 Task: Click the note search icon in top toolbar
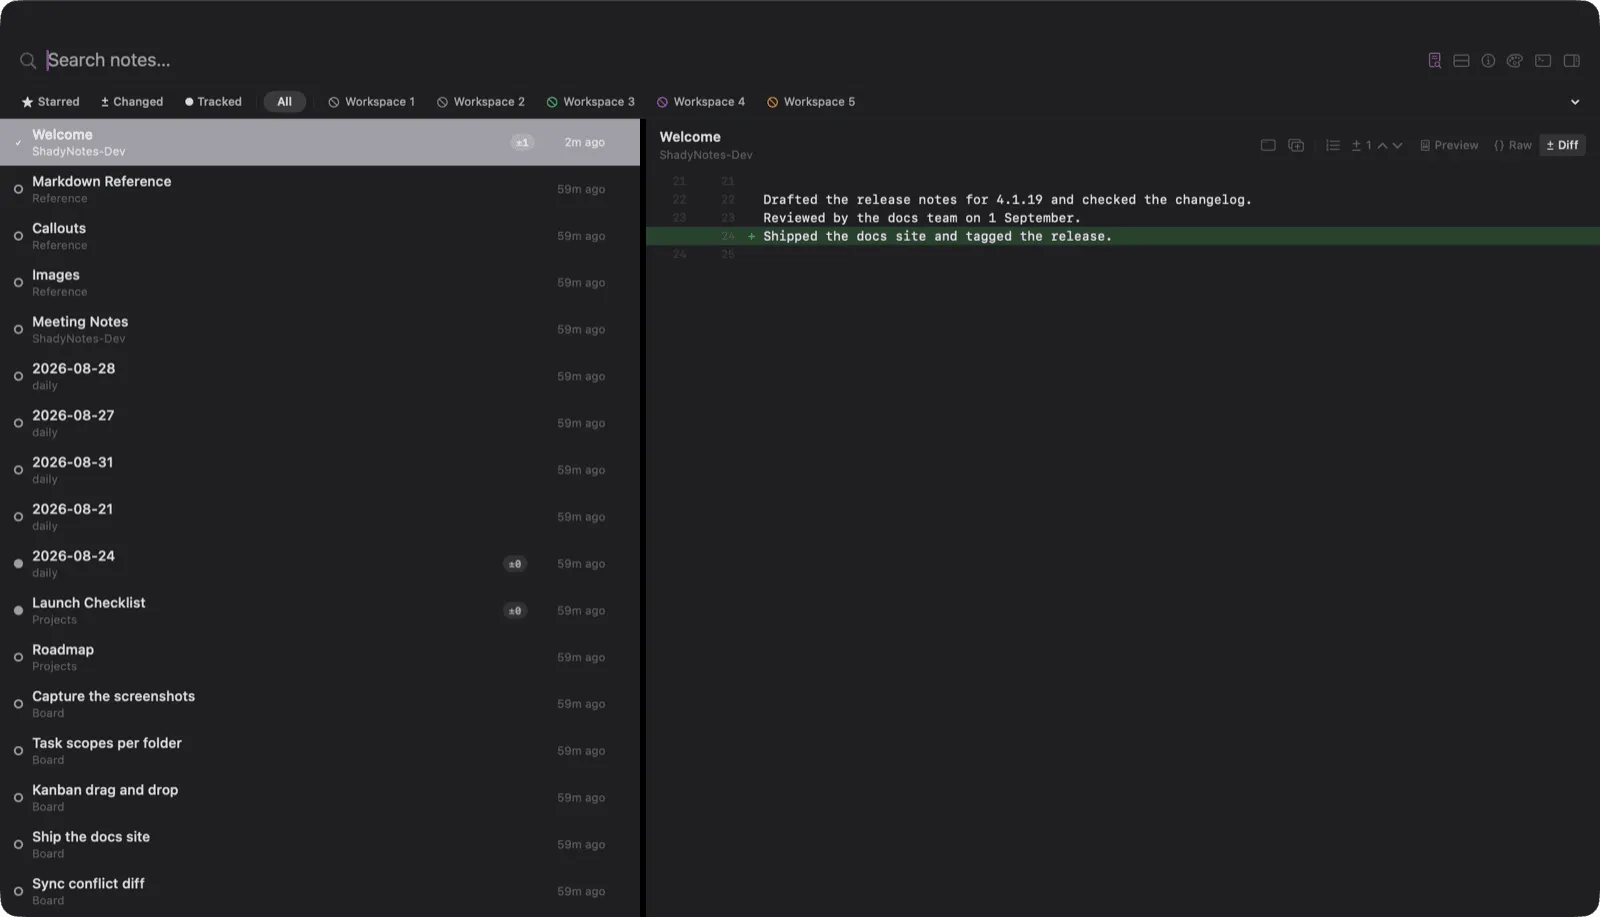(x=1434, y=60)
